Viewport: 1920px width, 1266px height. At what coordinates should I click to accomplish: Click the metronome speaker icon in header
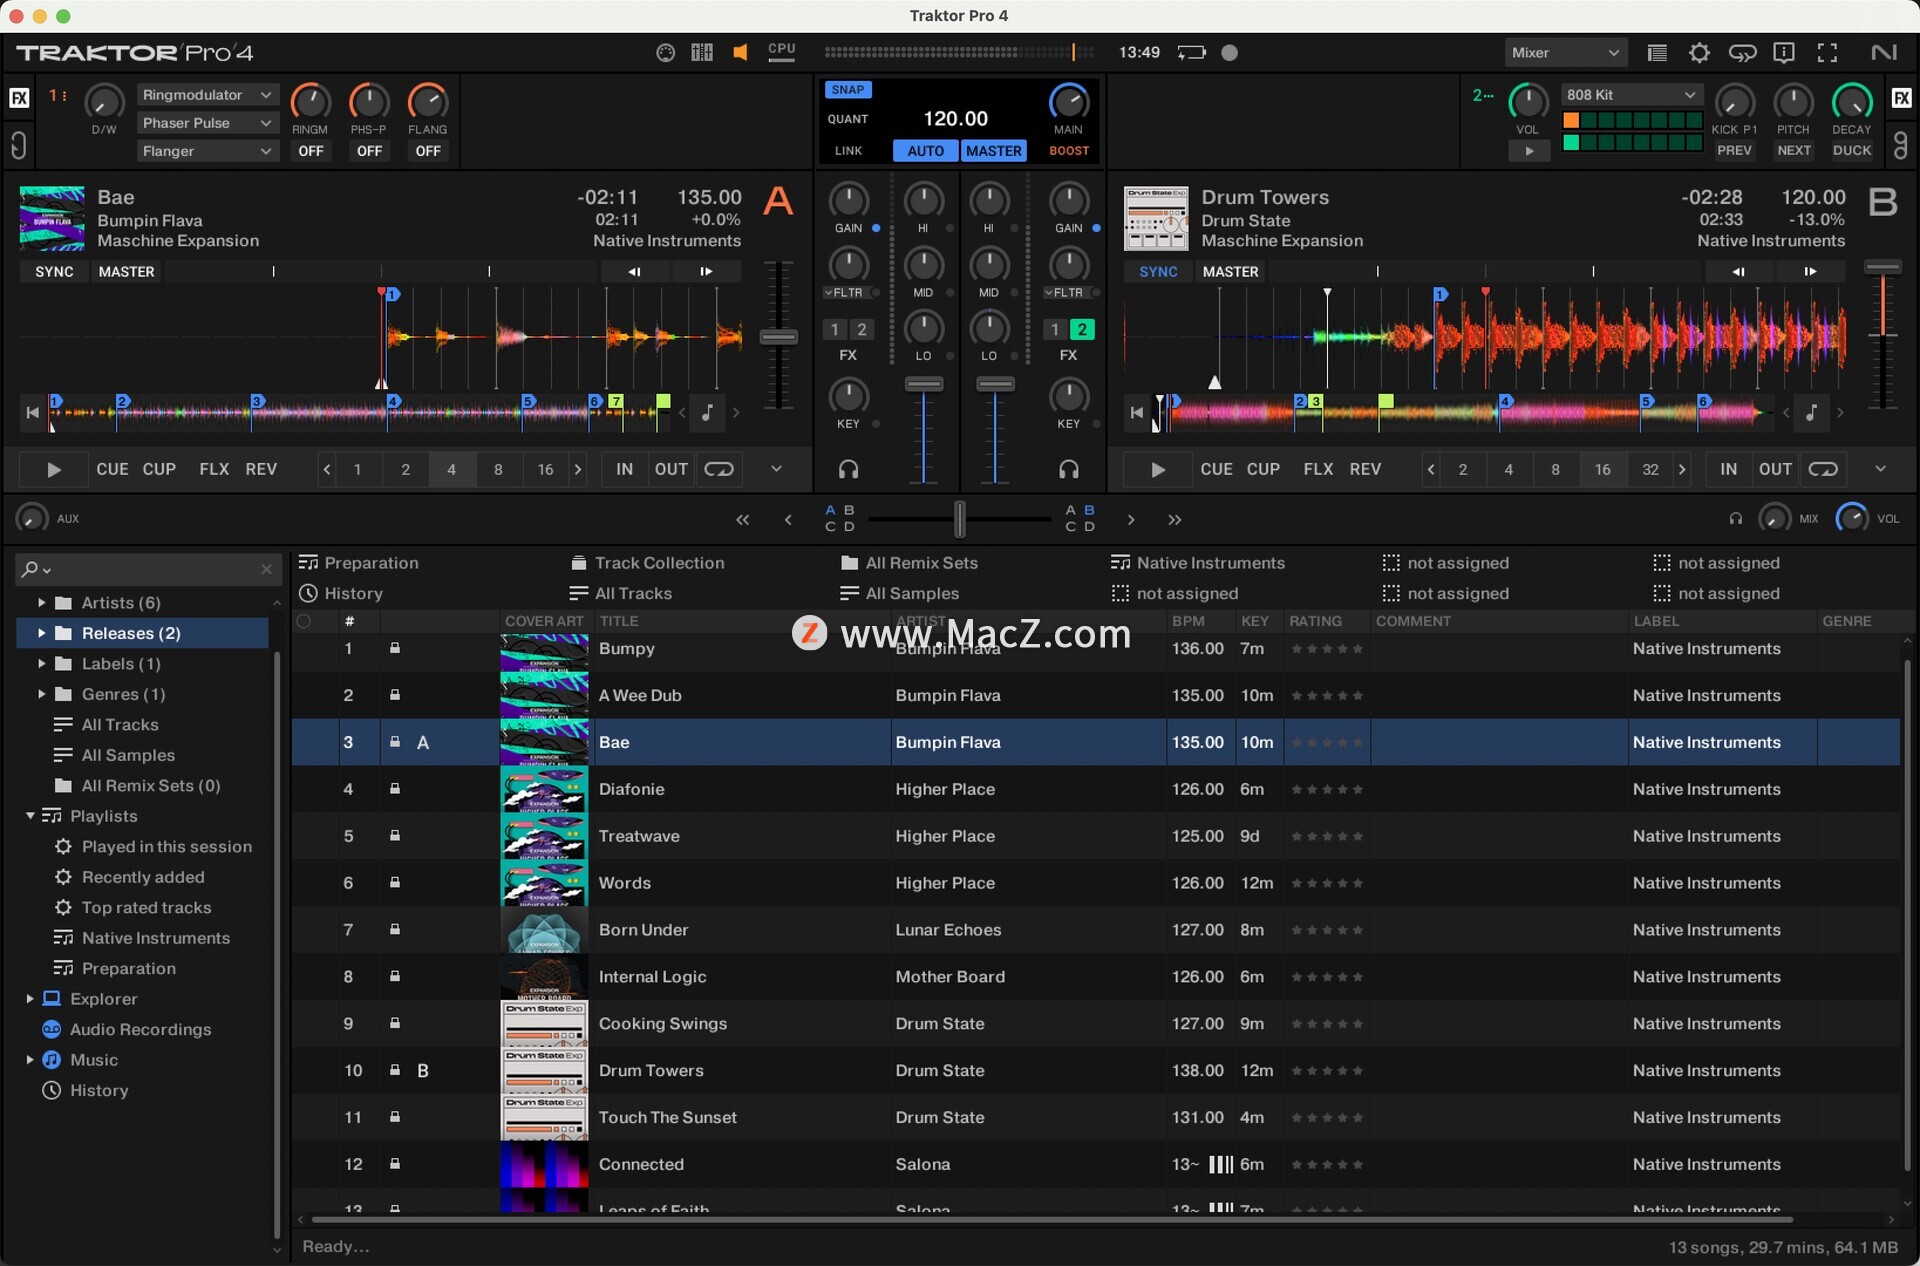tap(740, 52)
